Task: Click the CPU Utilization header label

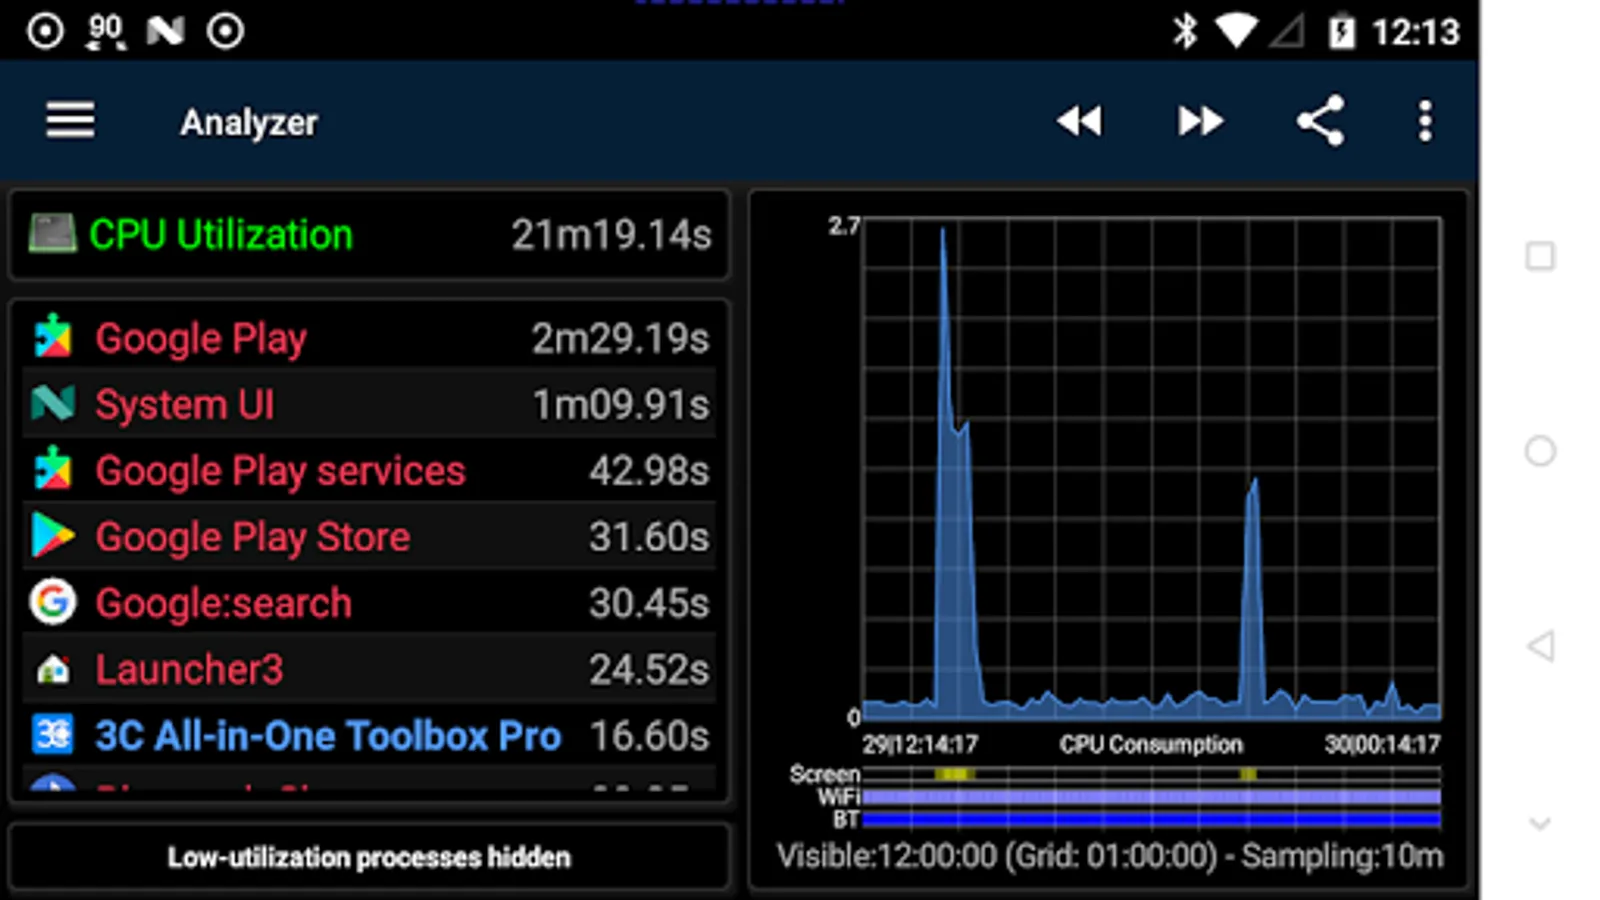Action: coord(221,235)
